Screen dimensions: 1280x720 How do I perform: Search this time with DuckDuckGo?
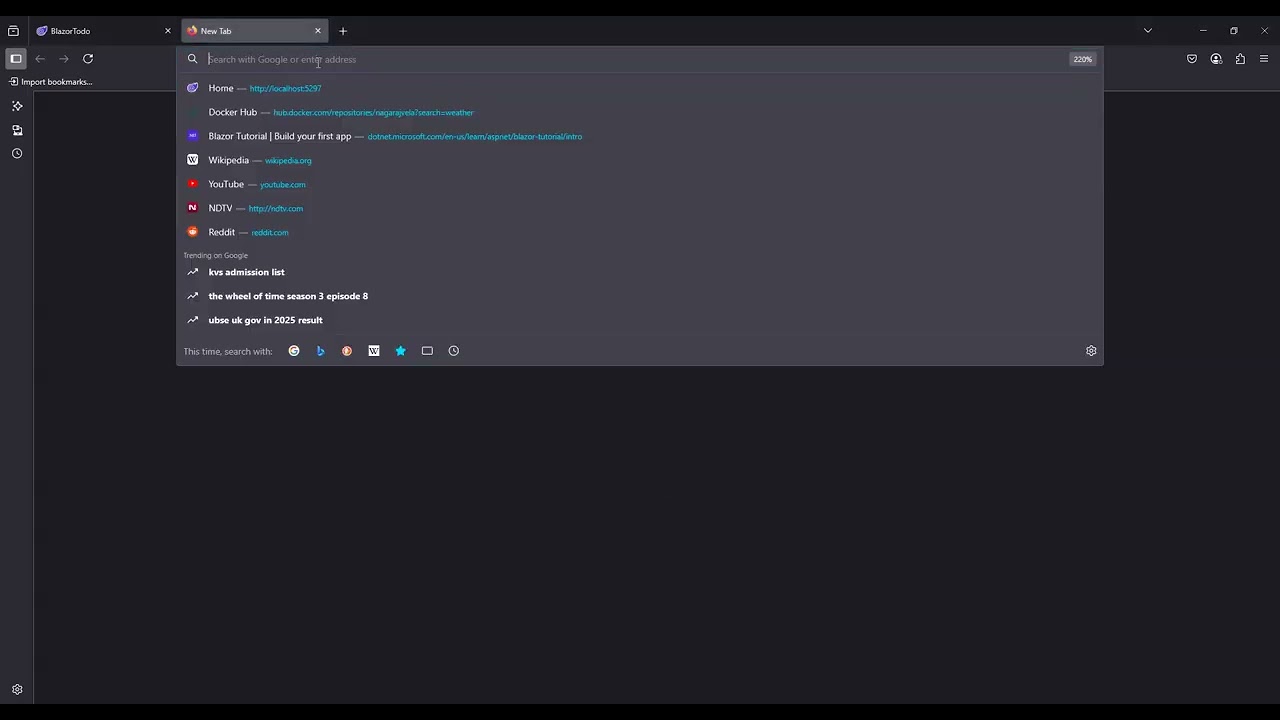(347, 351)
